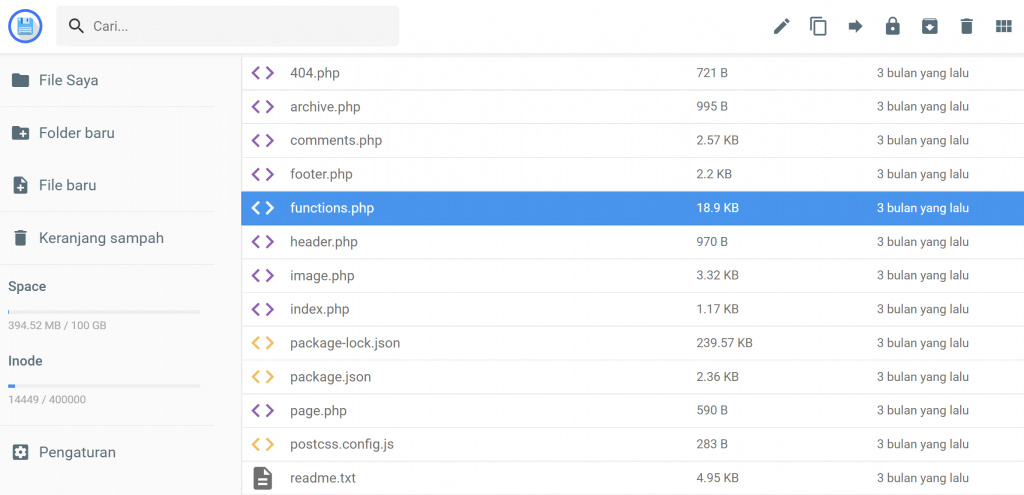
Task: Click the Space usage progress bar
Action: (x=104, y=312)
